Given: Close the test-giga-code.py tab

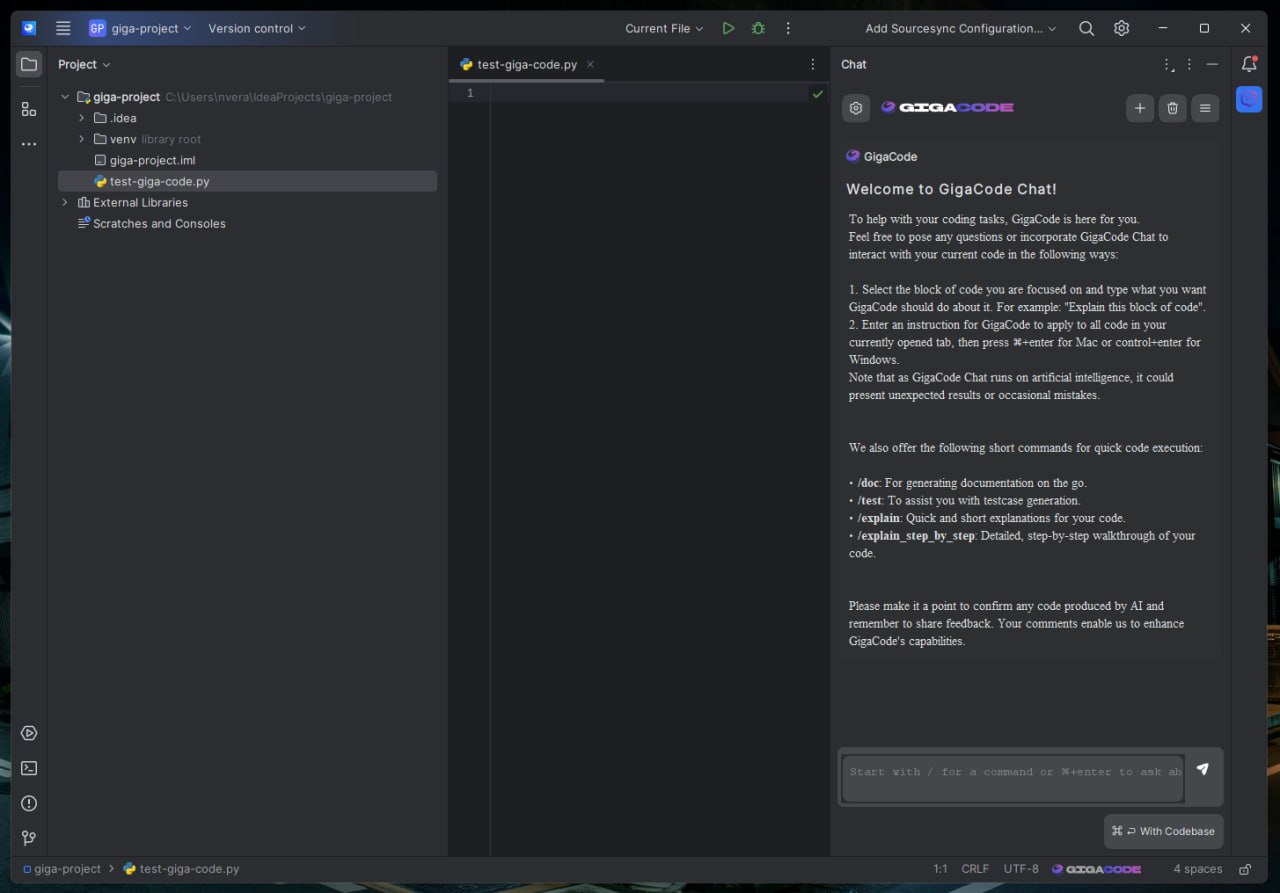Looking at the screenshot, I should [x=590, y=64].
